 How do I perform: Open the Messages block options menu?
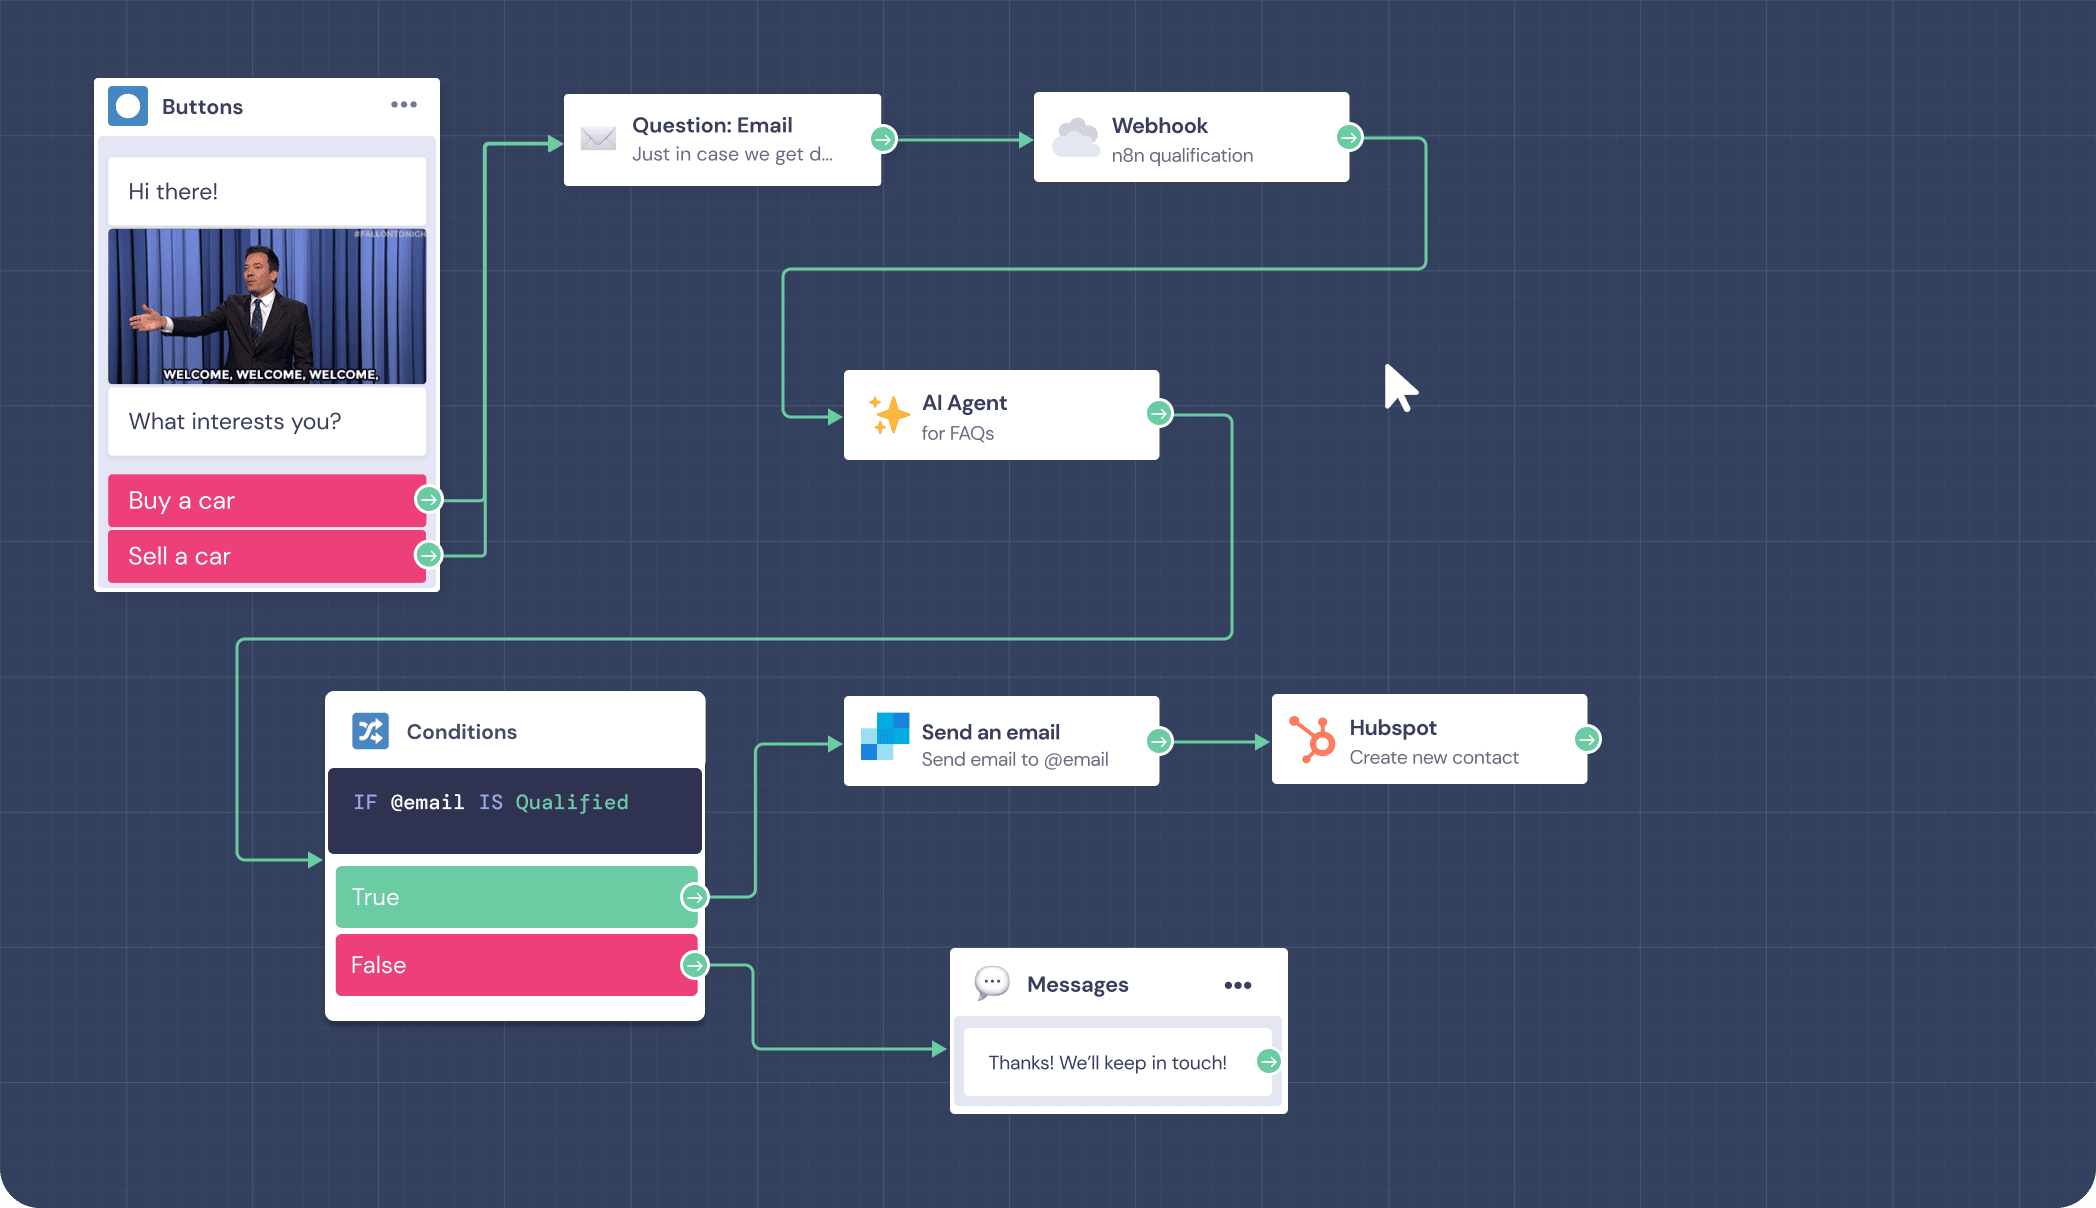coord(1238,984)
